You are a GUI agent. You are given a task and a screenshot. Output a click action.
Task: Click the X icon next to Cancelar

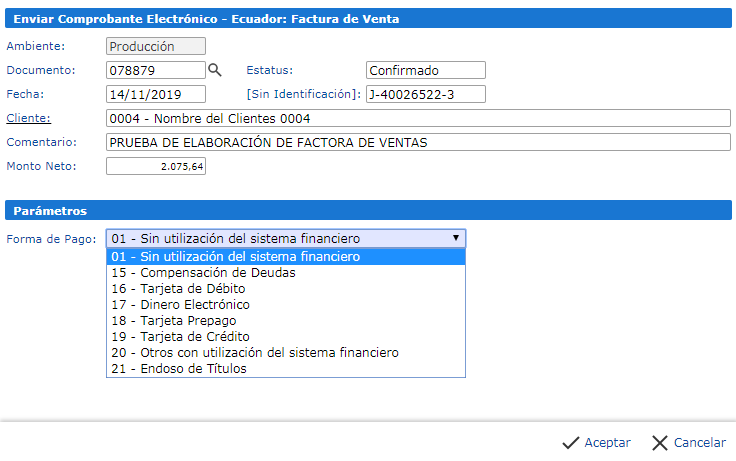[x=660, y=442]
